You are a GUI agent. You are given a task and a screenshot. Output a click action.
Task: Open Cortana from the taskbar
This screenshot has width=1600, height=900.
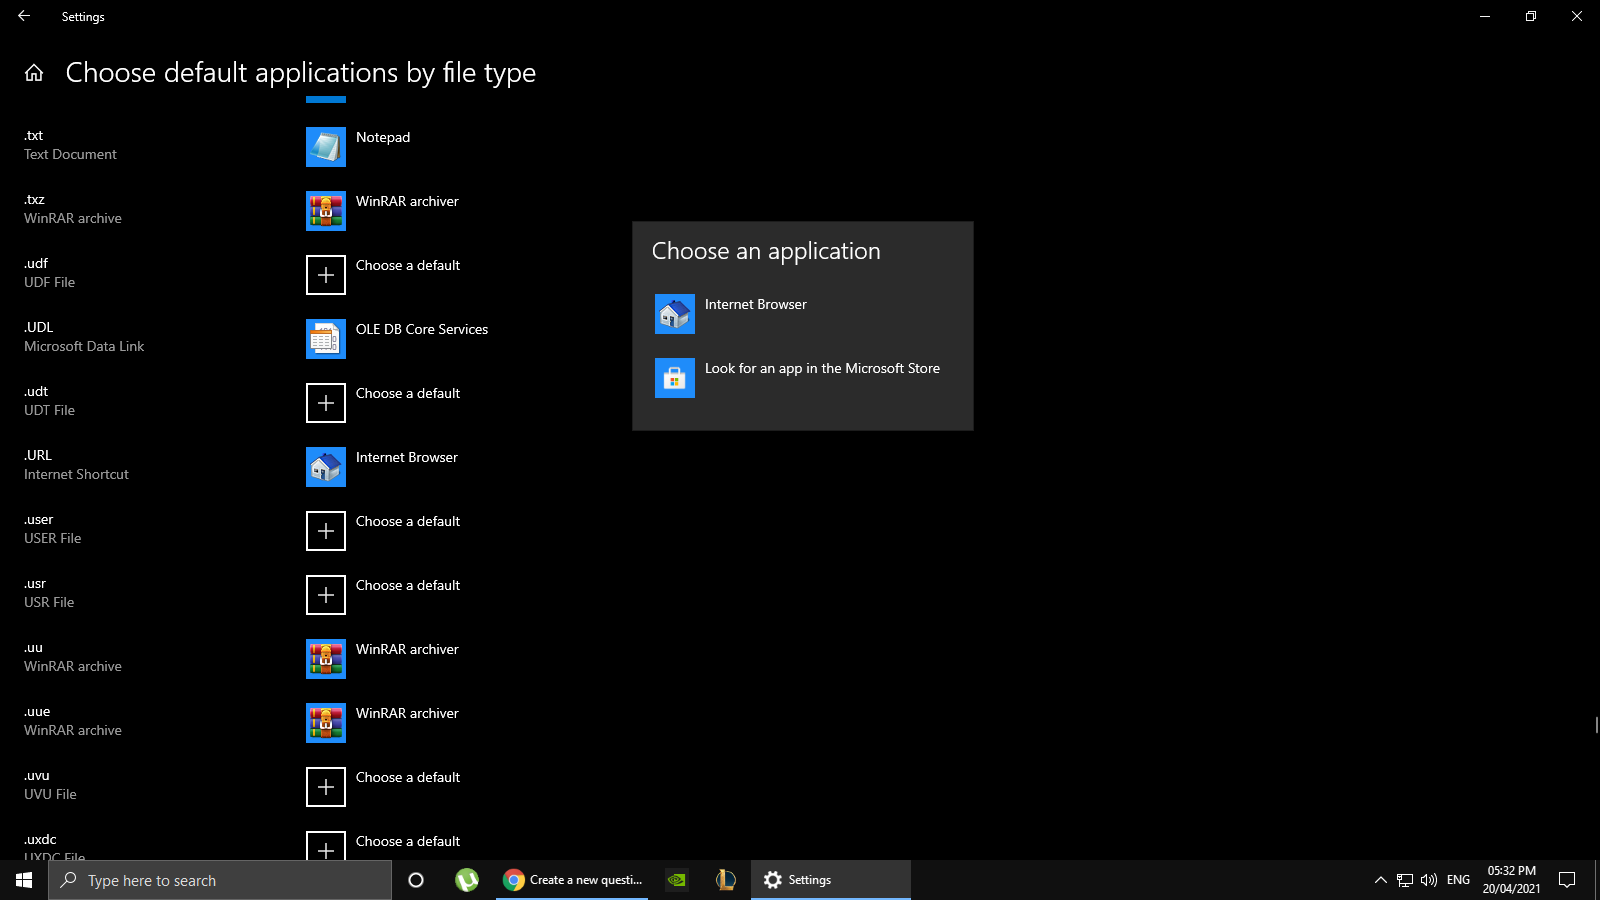click(416, 880)
